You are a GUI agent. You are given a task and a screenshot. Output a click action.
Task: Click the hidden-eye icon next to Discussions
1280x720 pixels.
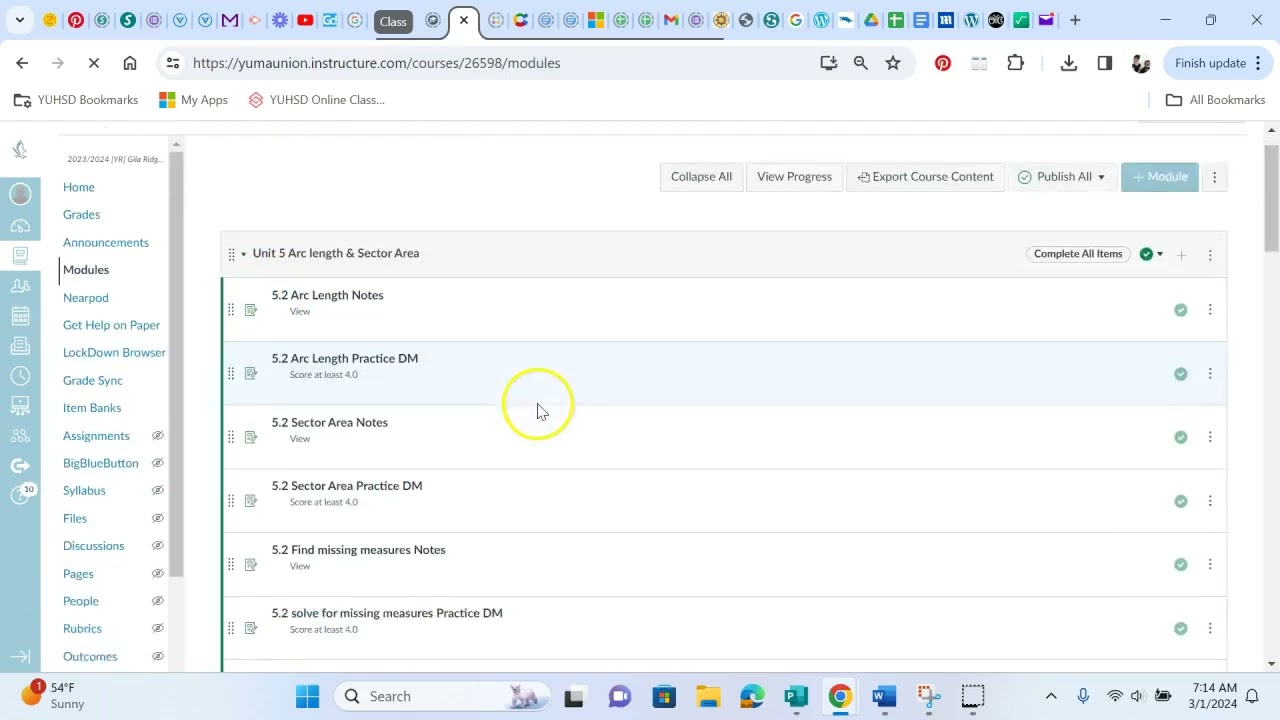(157, 546)
